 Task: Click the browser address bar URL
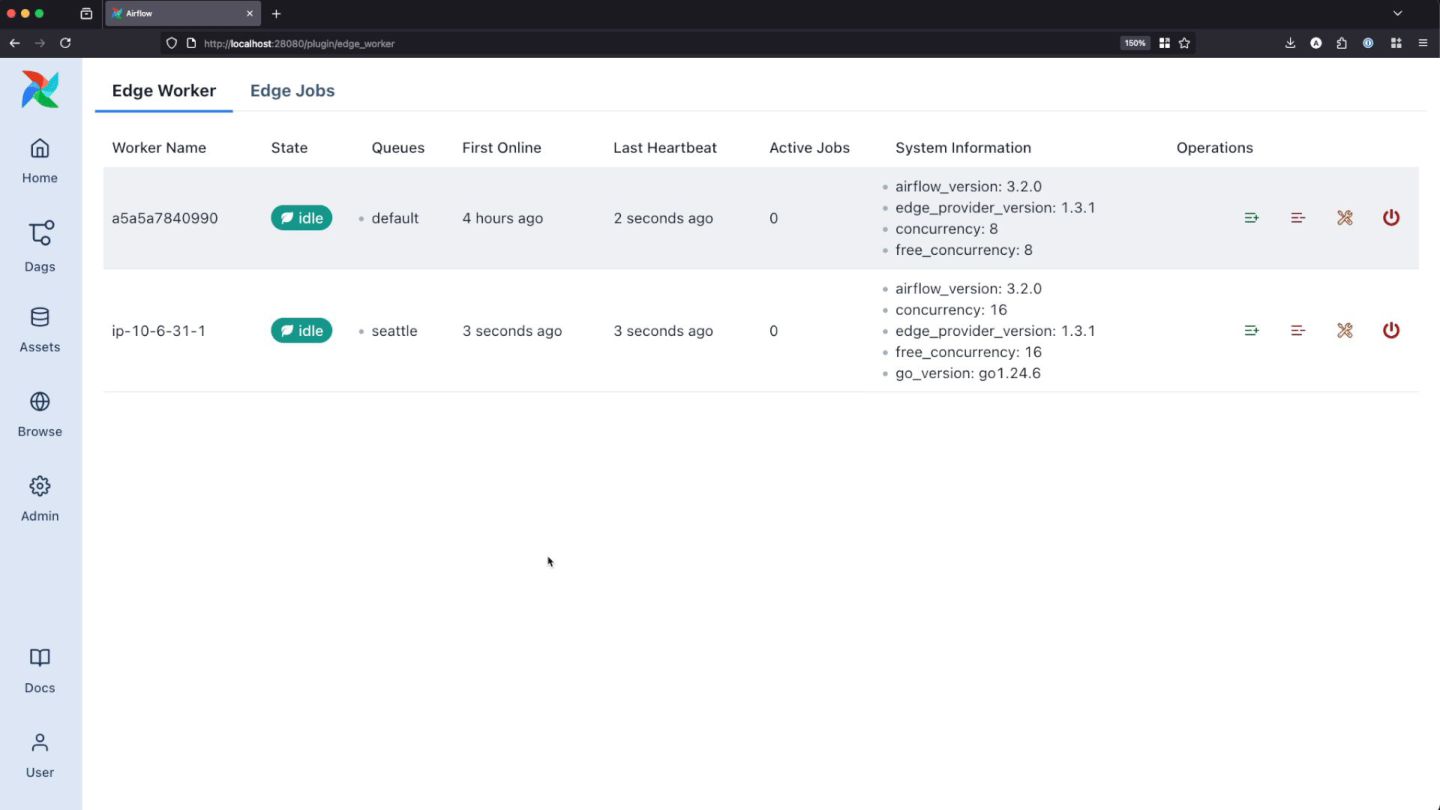300,43
